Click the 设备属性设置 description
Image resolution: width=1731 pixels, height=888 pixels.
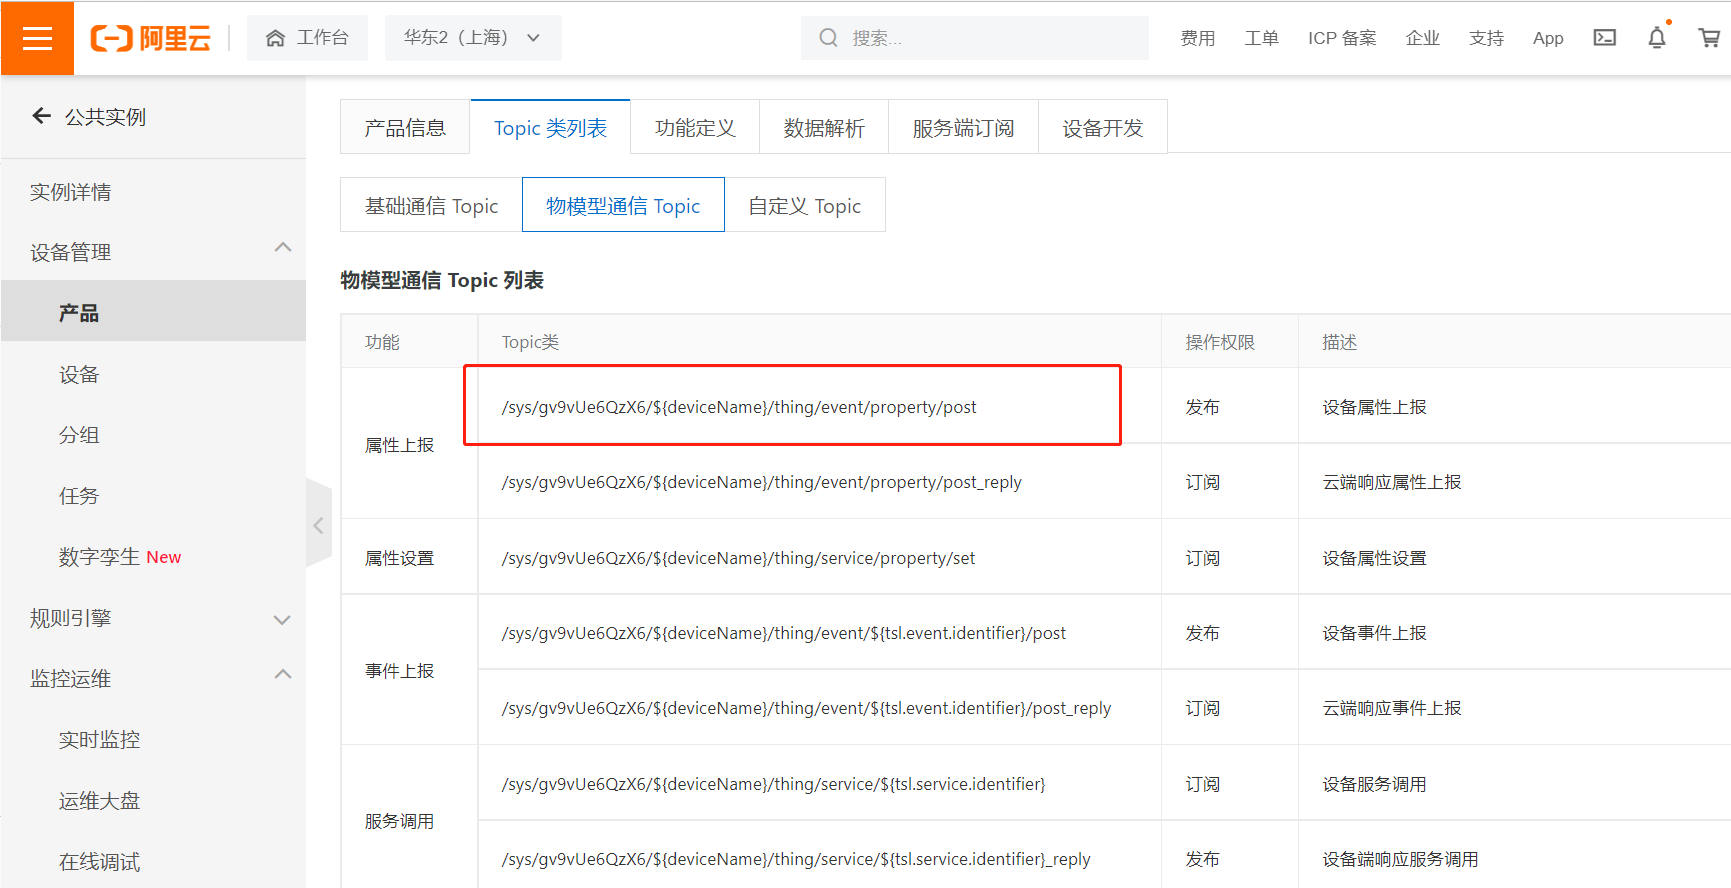point(1374,558)
